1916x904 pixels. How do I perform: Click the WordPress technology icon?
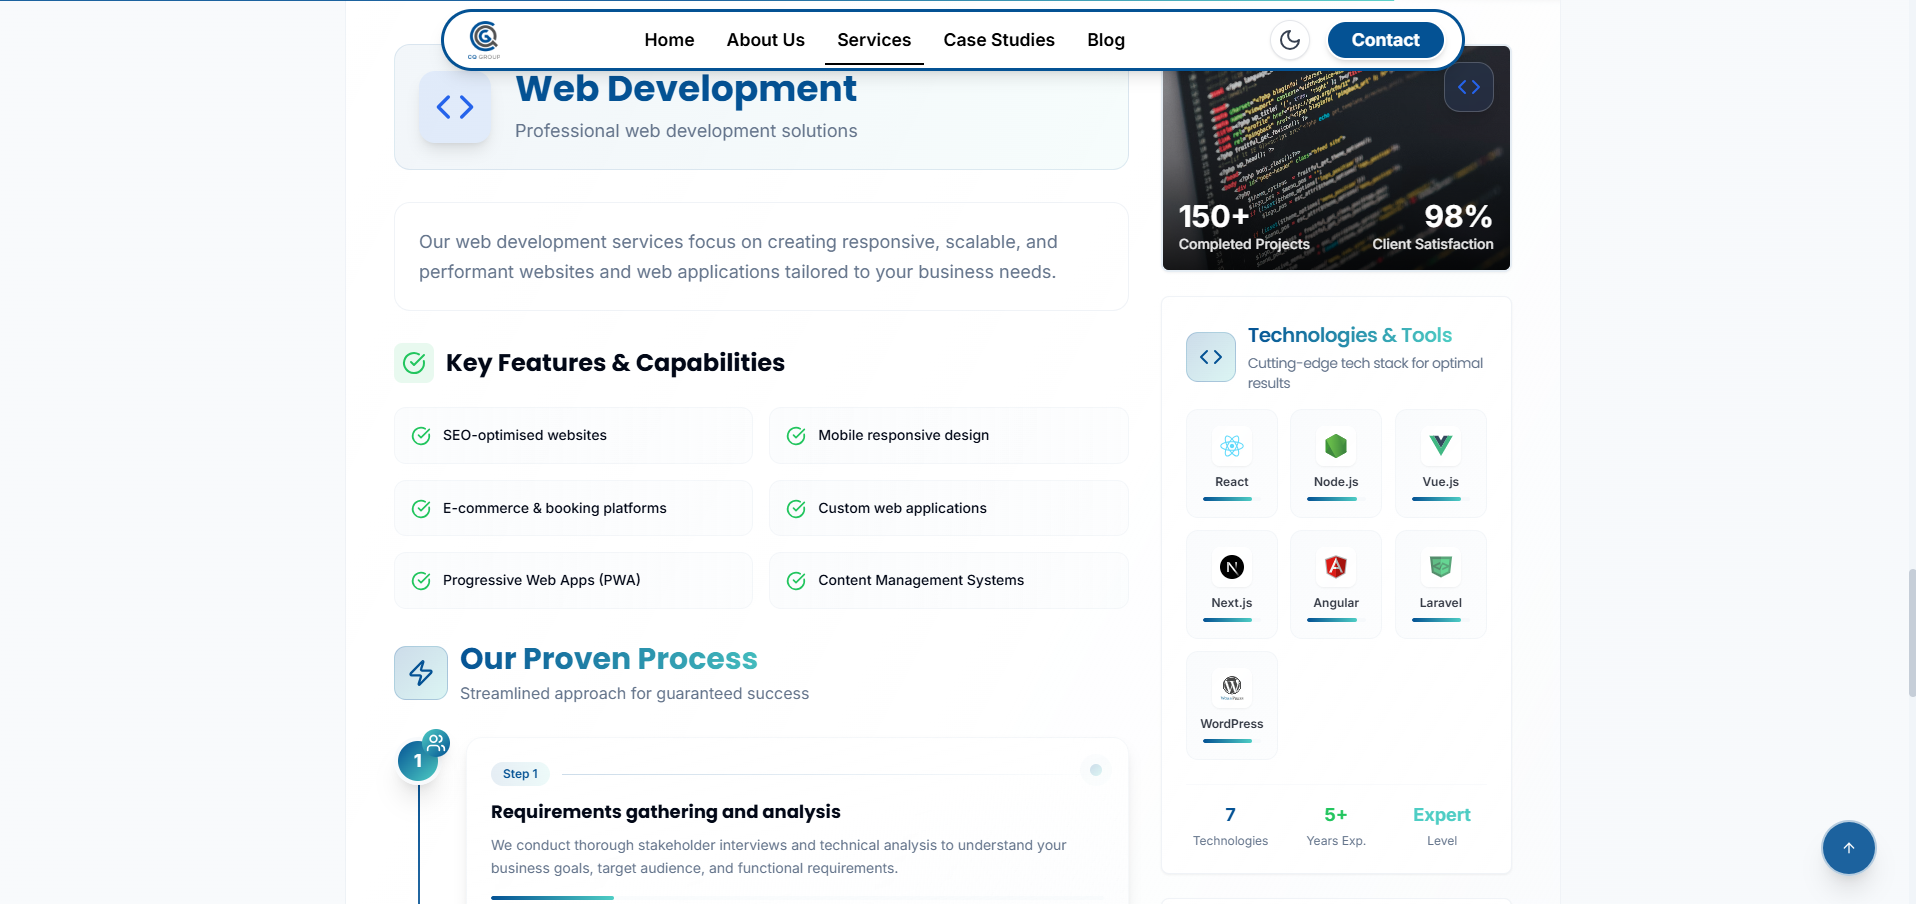point(1231,687)
